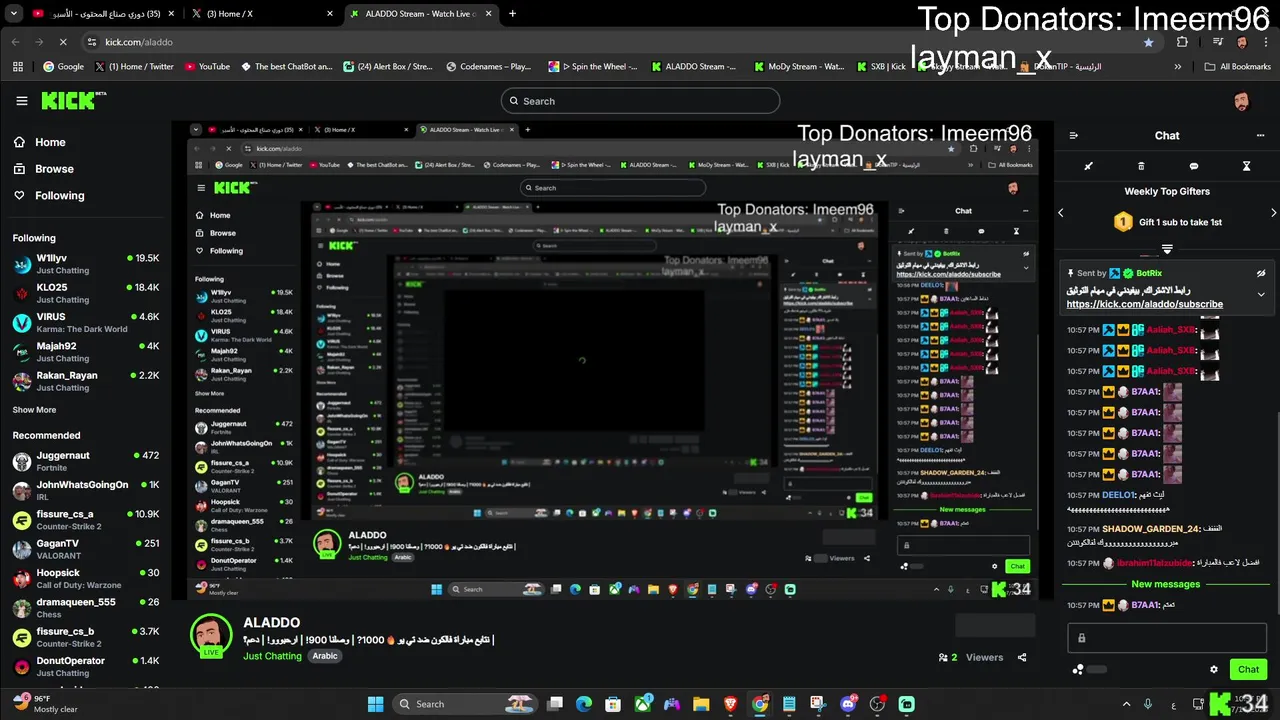Click the BotRix username in pinned message

click(x=1149, y=273)
